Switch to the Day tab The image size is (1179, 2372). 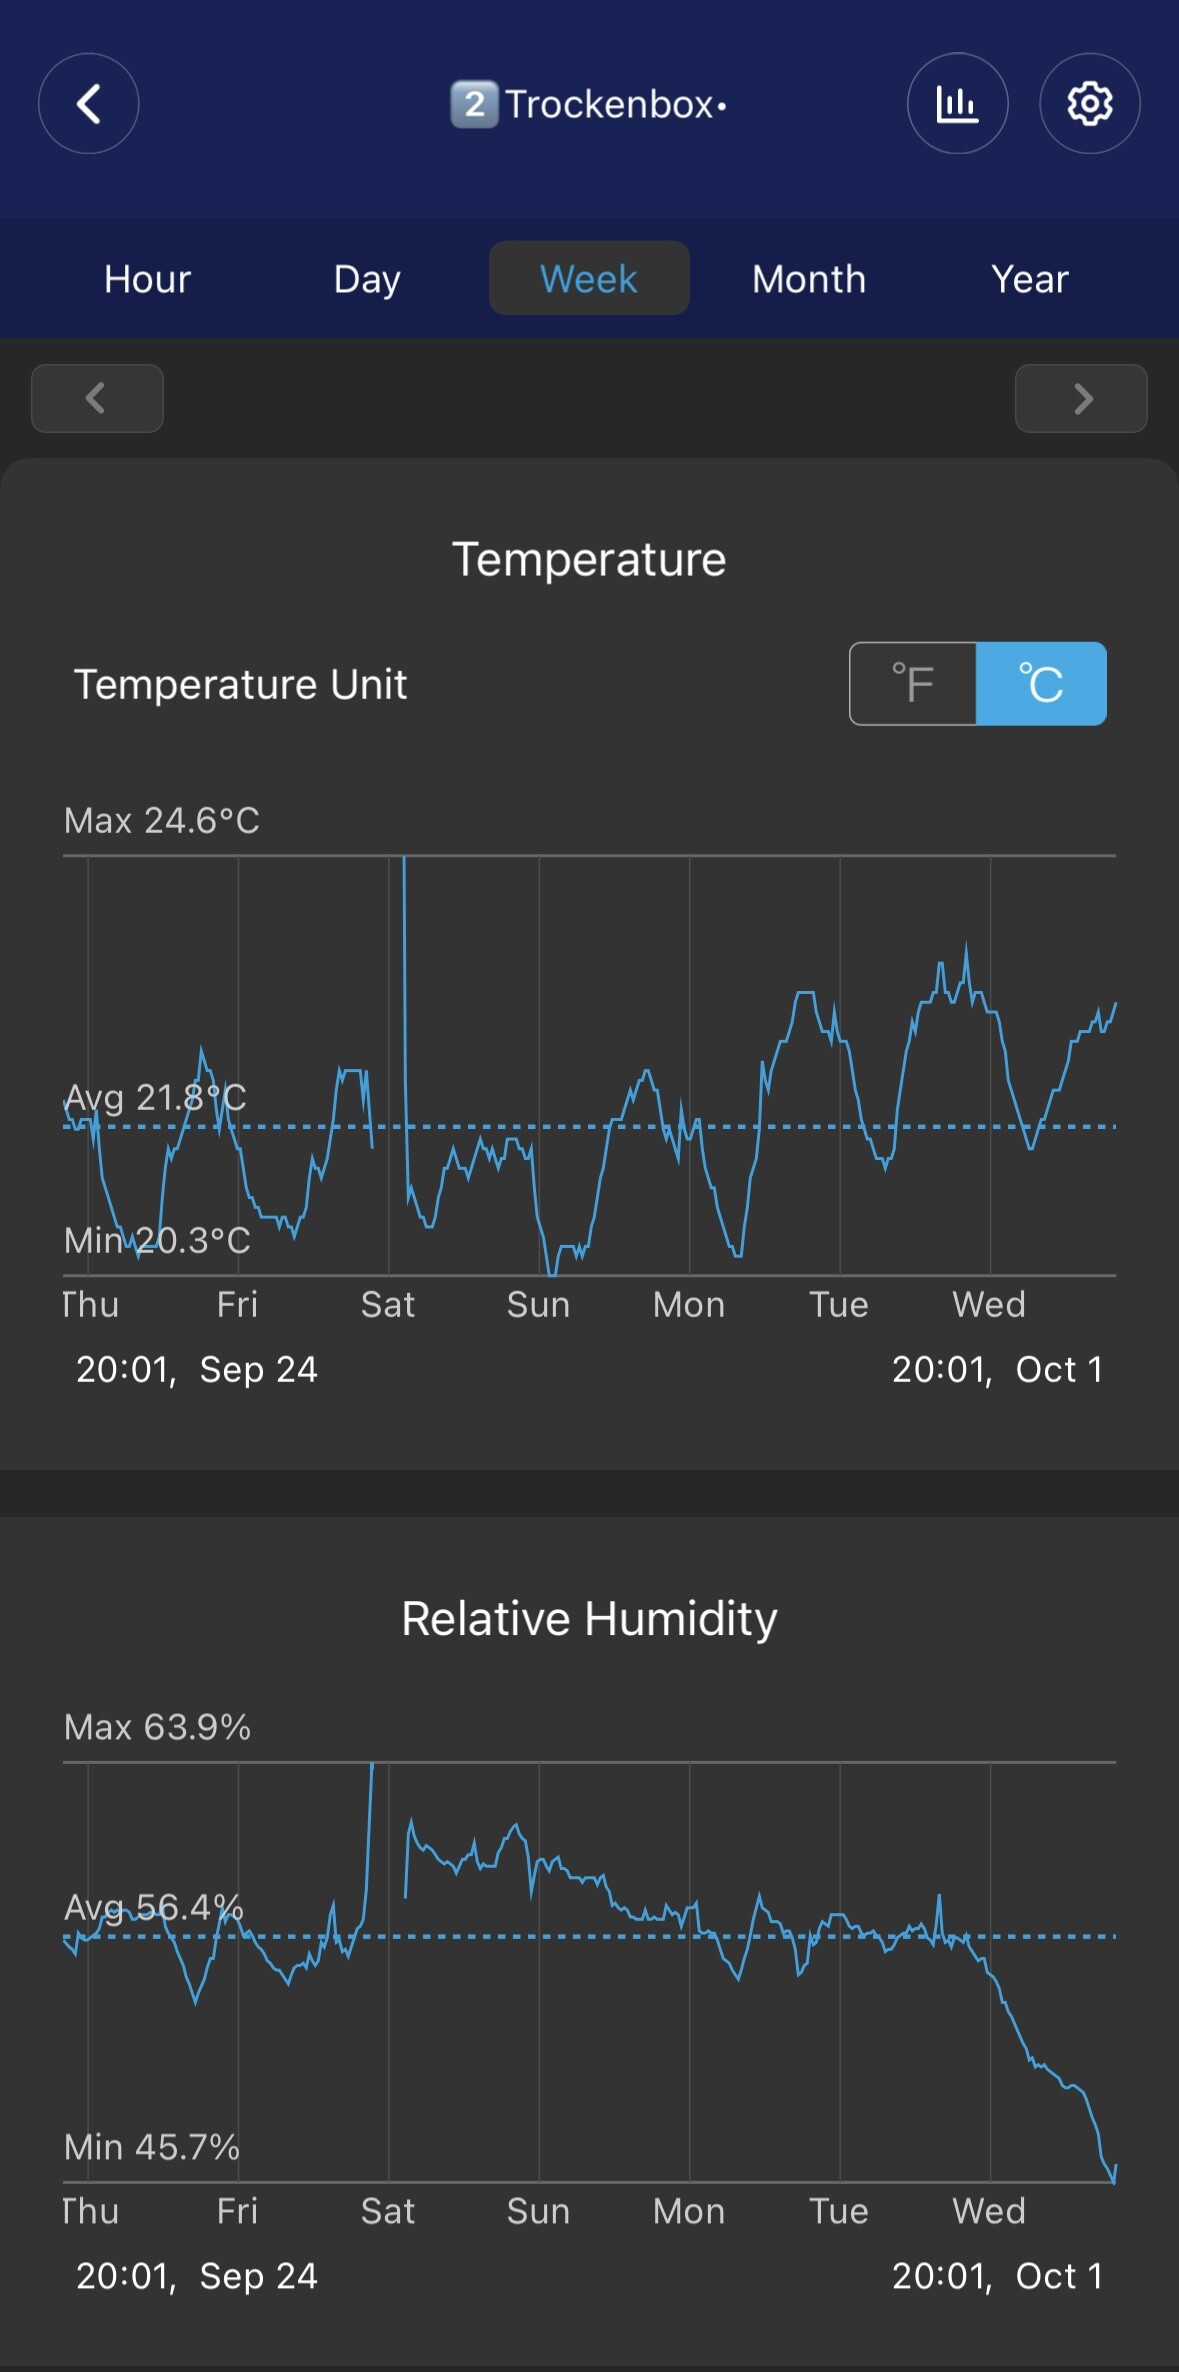pos(367,279)
